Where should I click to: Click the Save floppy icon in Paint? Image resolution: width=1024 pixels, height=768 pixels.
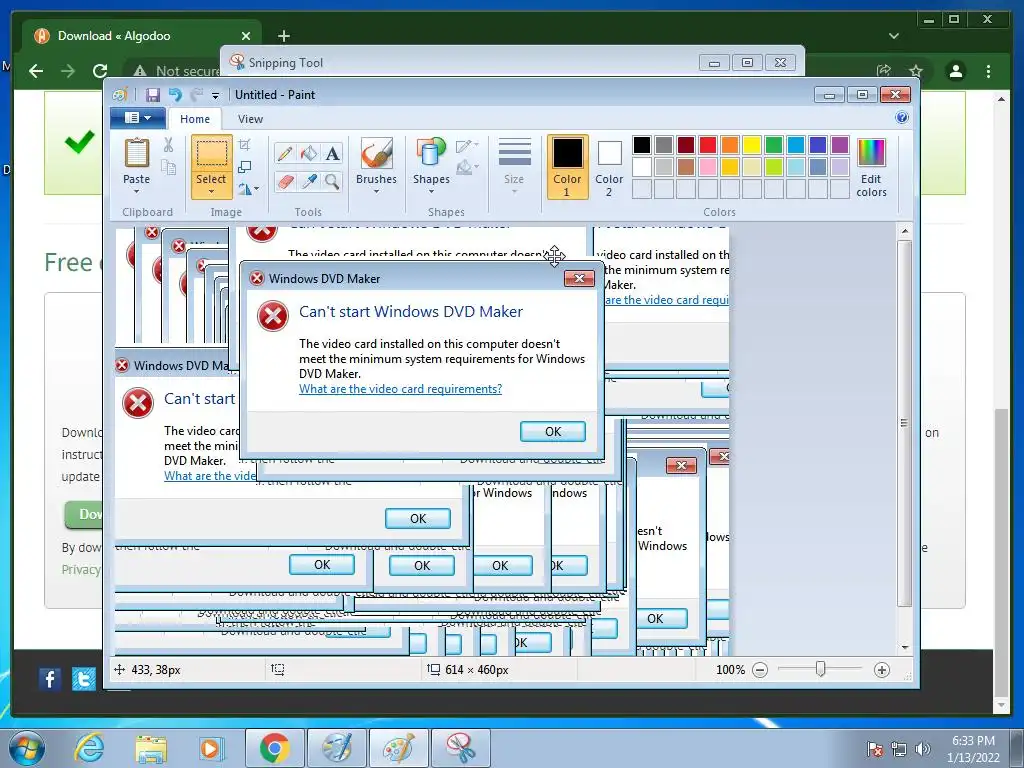click(153, 95)
